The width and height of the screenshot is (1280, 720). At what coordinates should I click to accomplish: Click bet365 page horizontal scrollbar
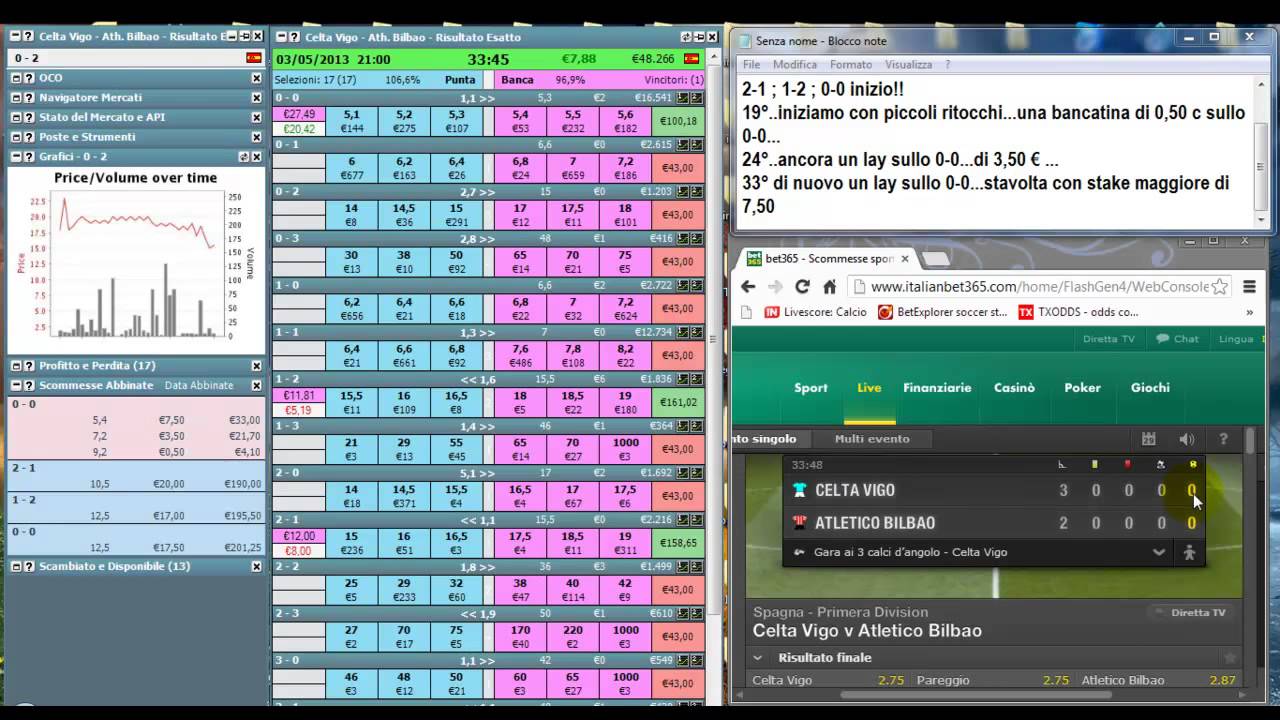(x=975, y=695)
